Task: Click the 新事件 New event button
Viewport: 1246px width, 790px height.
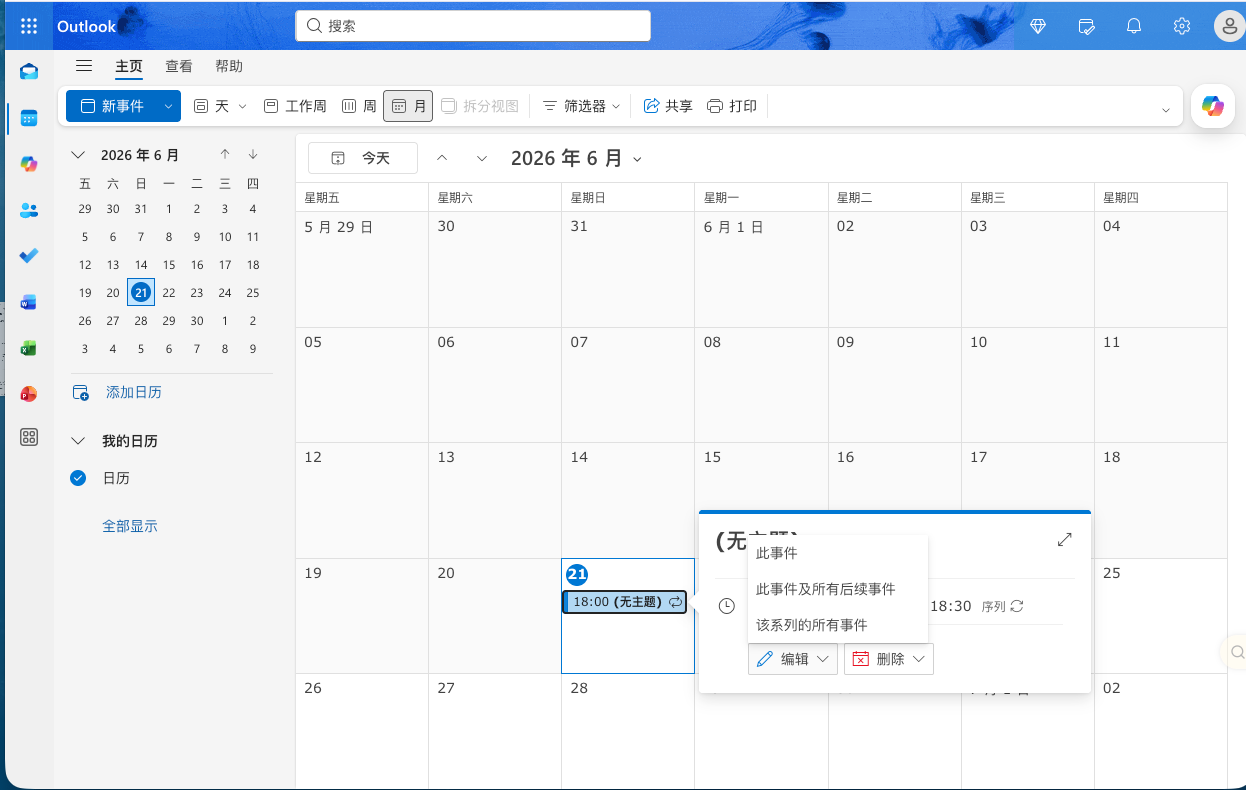Action: 112,106
